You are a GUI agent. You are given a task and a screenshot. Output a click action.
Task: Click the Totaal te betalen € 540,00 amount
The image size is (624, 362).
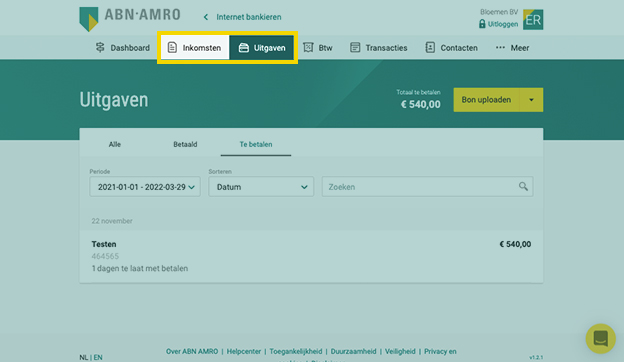(420, 105)
